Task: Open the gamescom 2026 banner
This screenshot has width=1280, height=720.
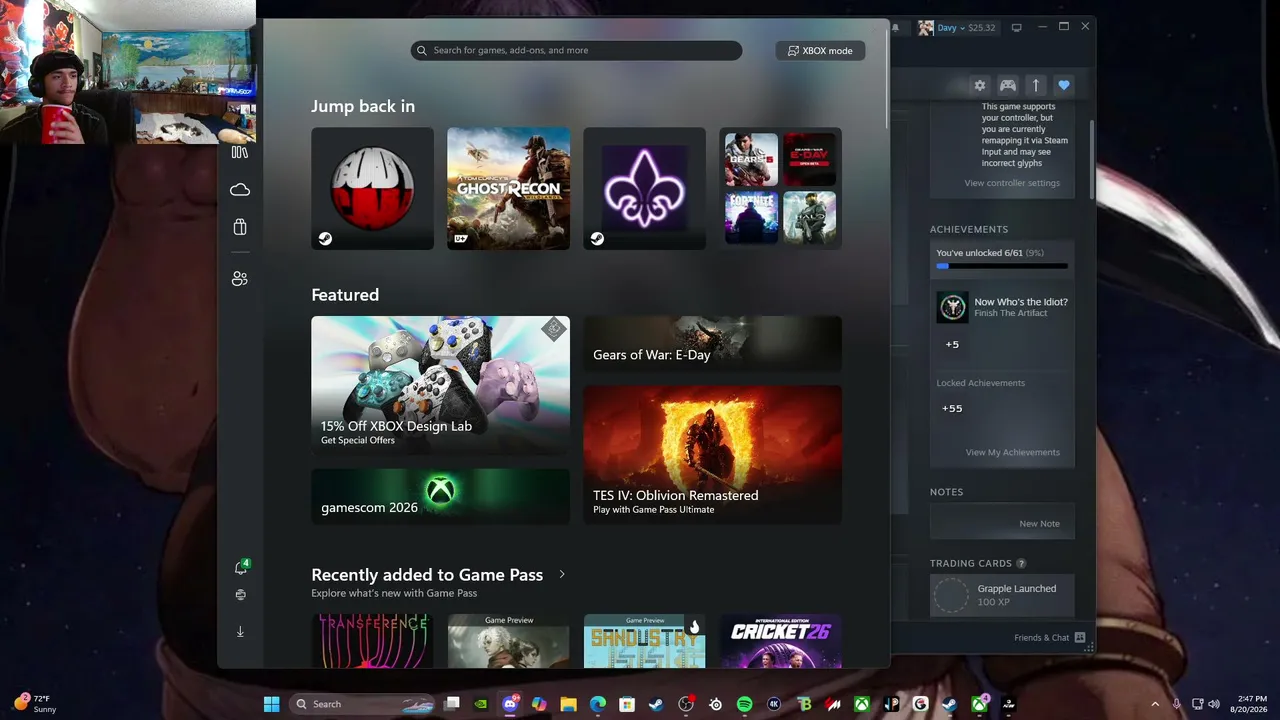Action: coord(440,496)
